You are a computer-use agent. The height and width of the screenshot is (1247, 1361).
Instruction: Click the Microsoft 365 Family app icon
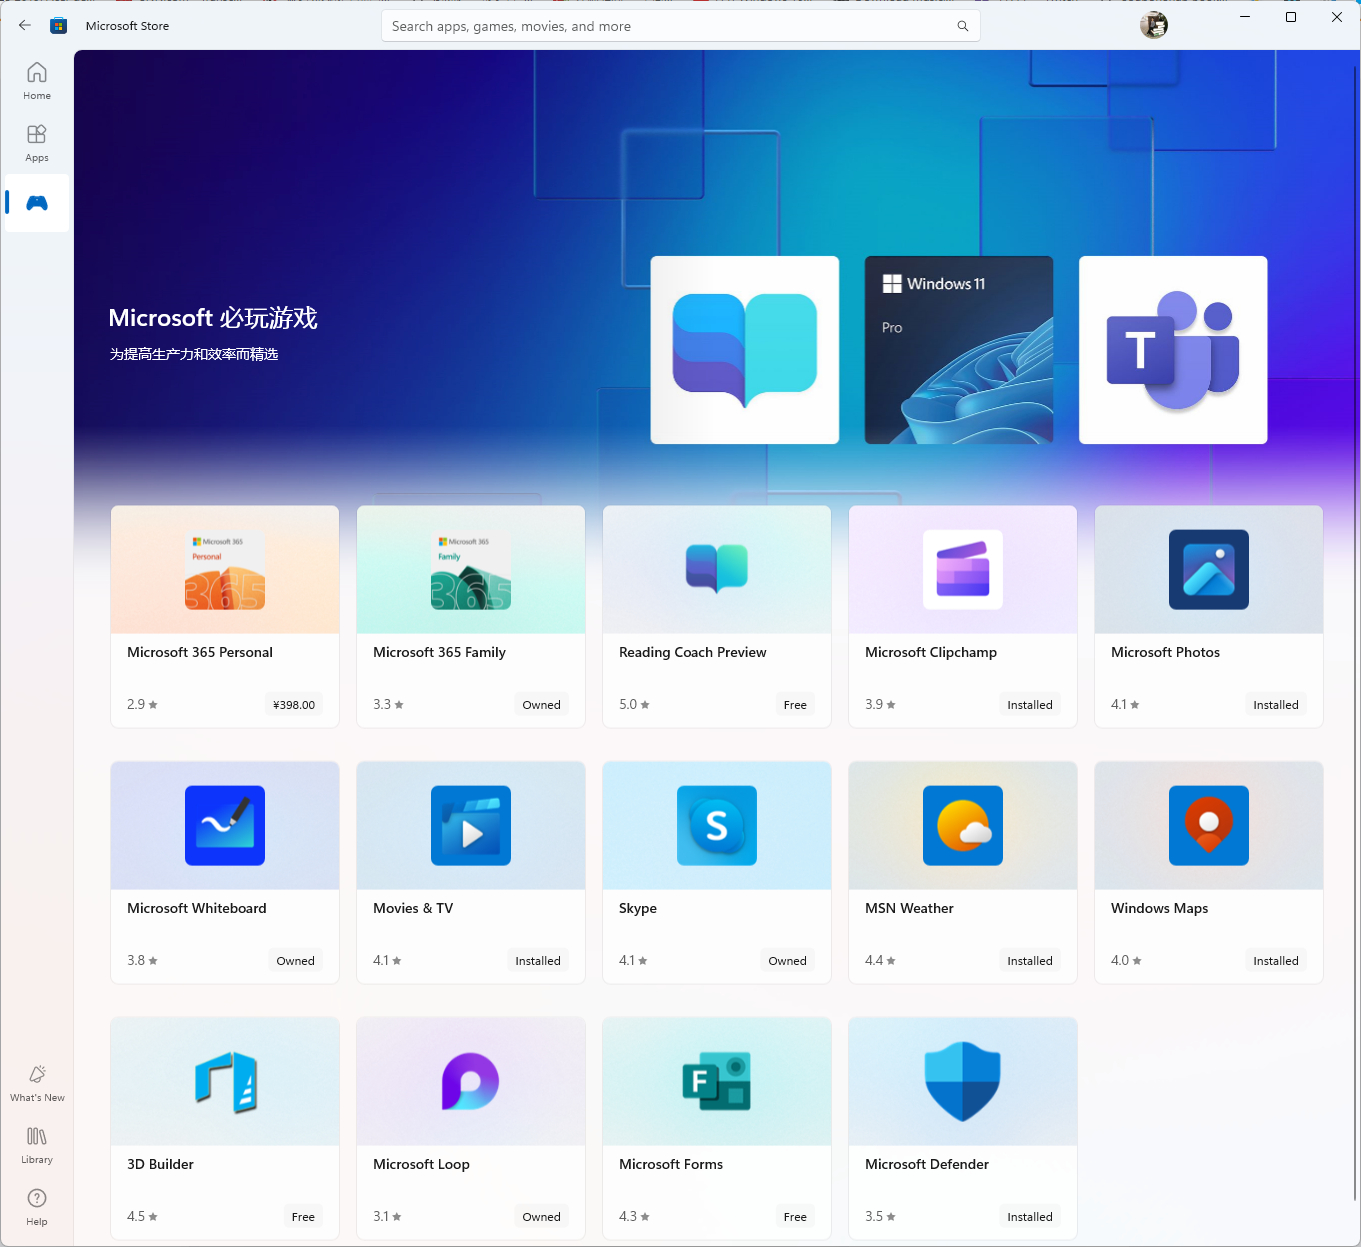tap(471, 570)
